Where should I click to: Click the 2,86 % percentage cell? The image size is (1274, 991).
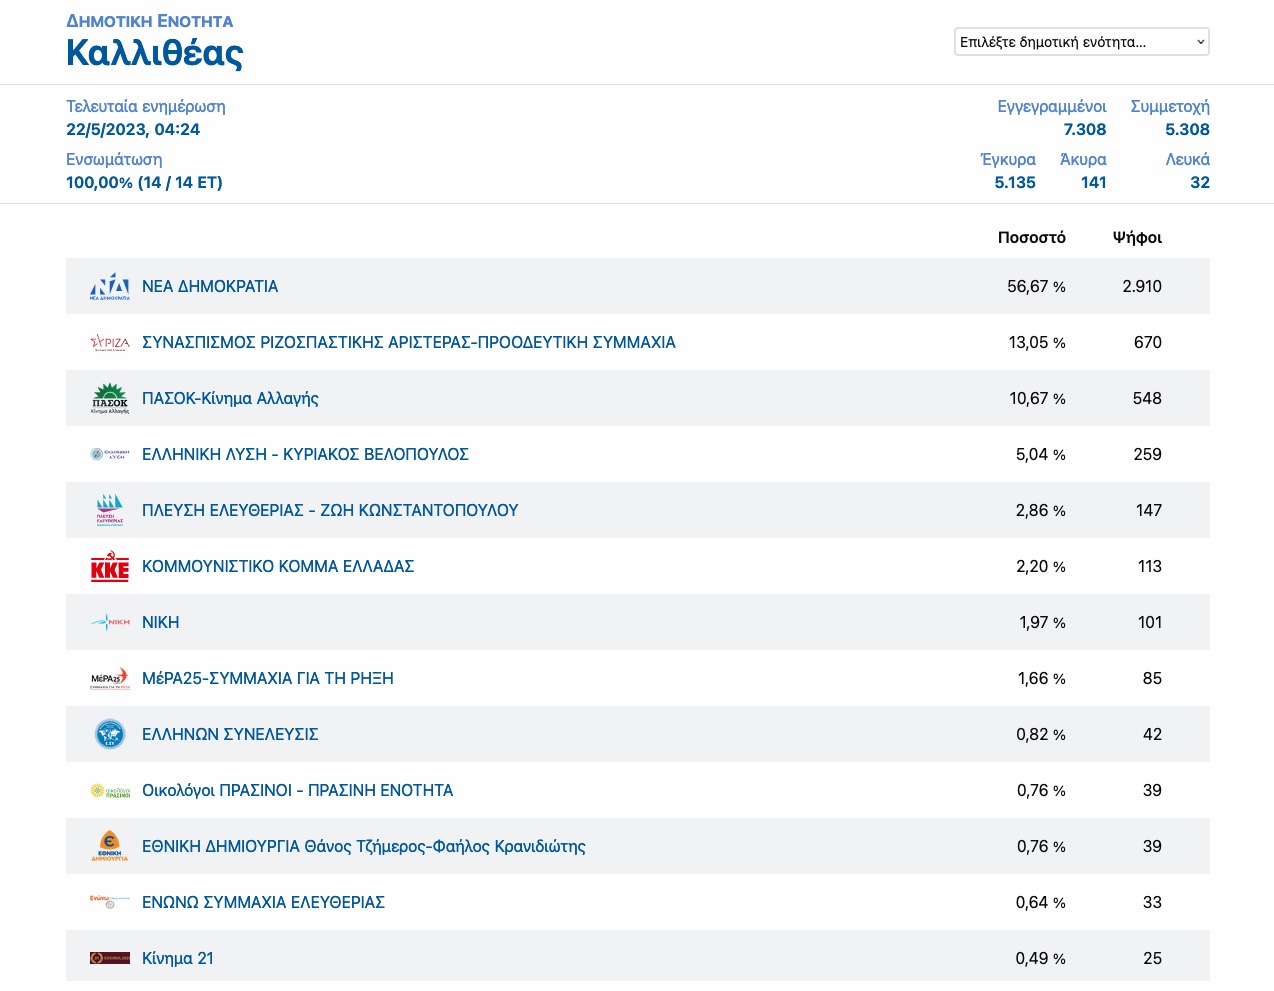(1041, 510)
